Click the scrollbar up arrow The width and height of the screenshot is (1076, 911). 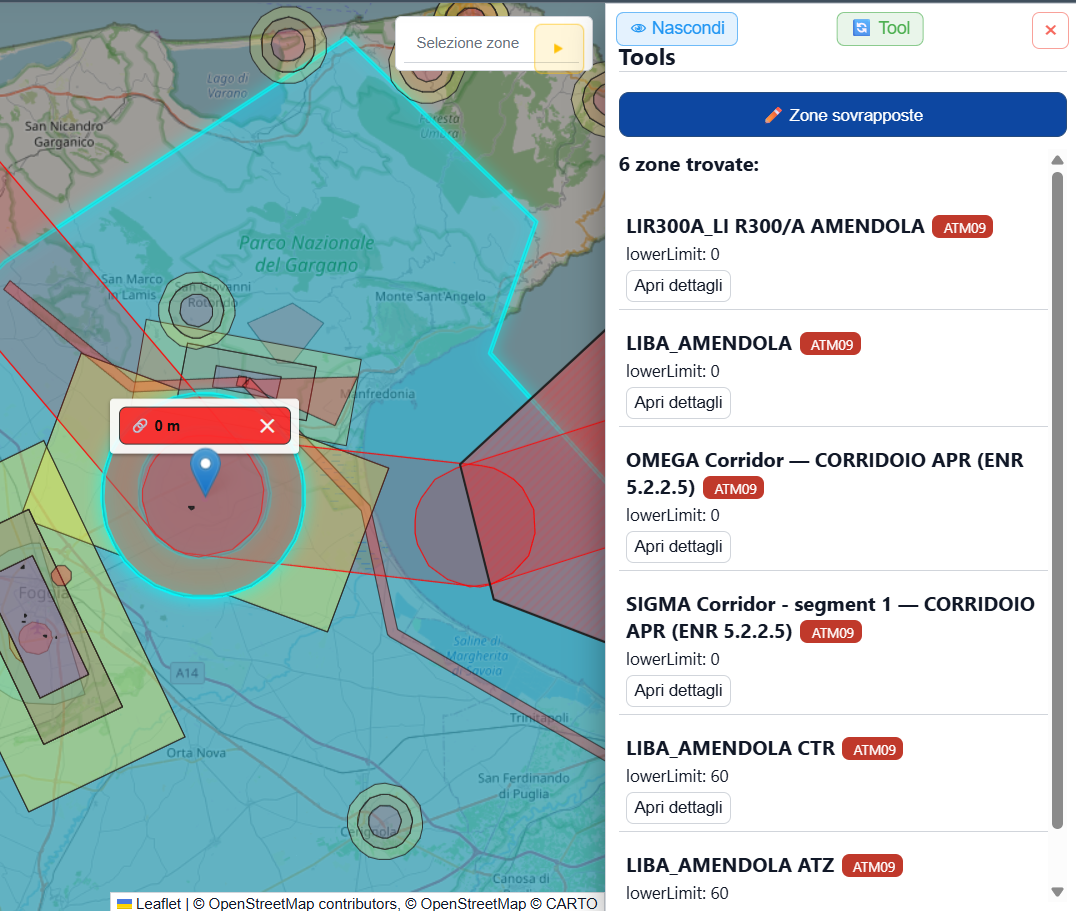(1057, 161)
